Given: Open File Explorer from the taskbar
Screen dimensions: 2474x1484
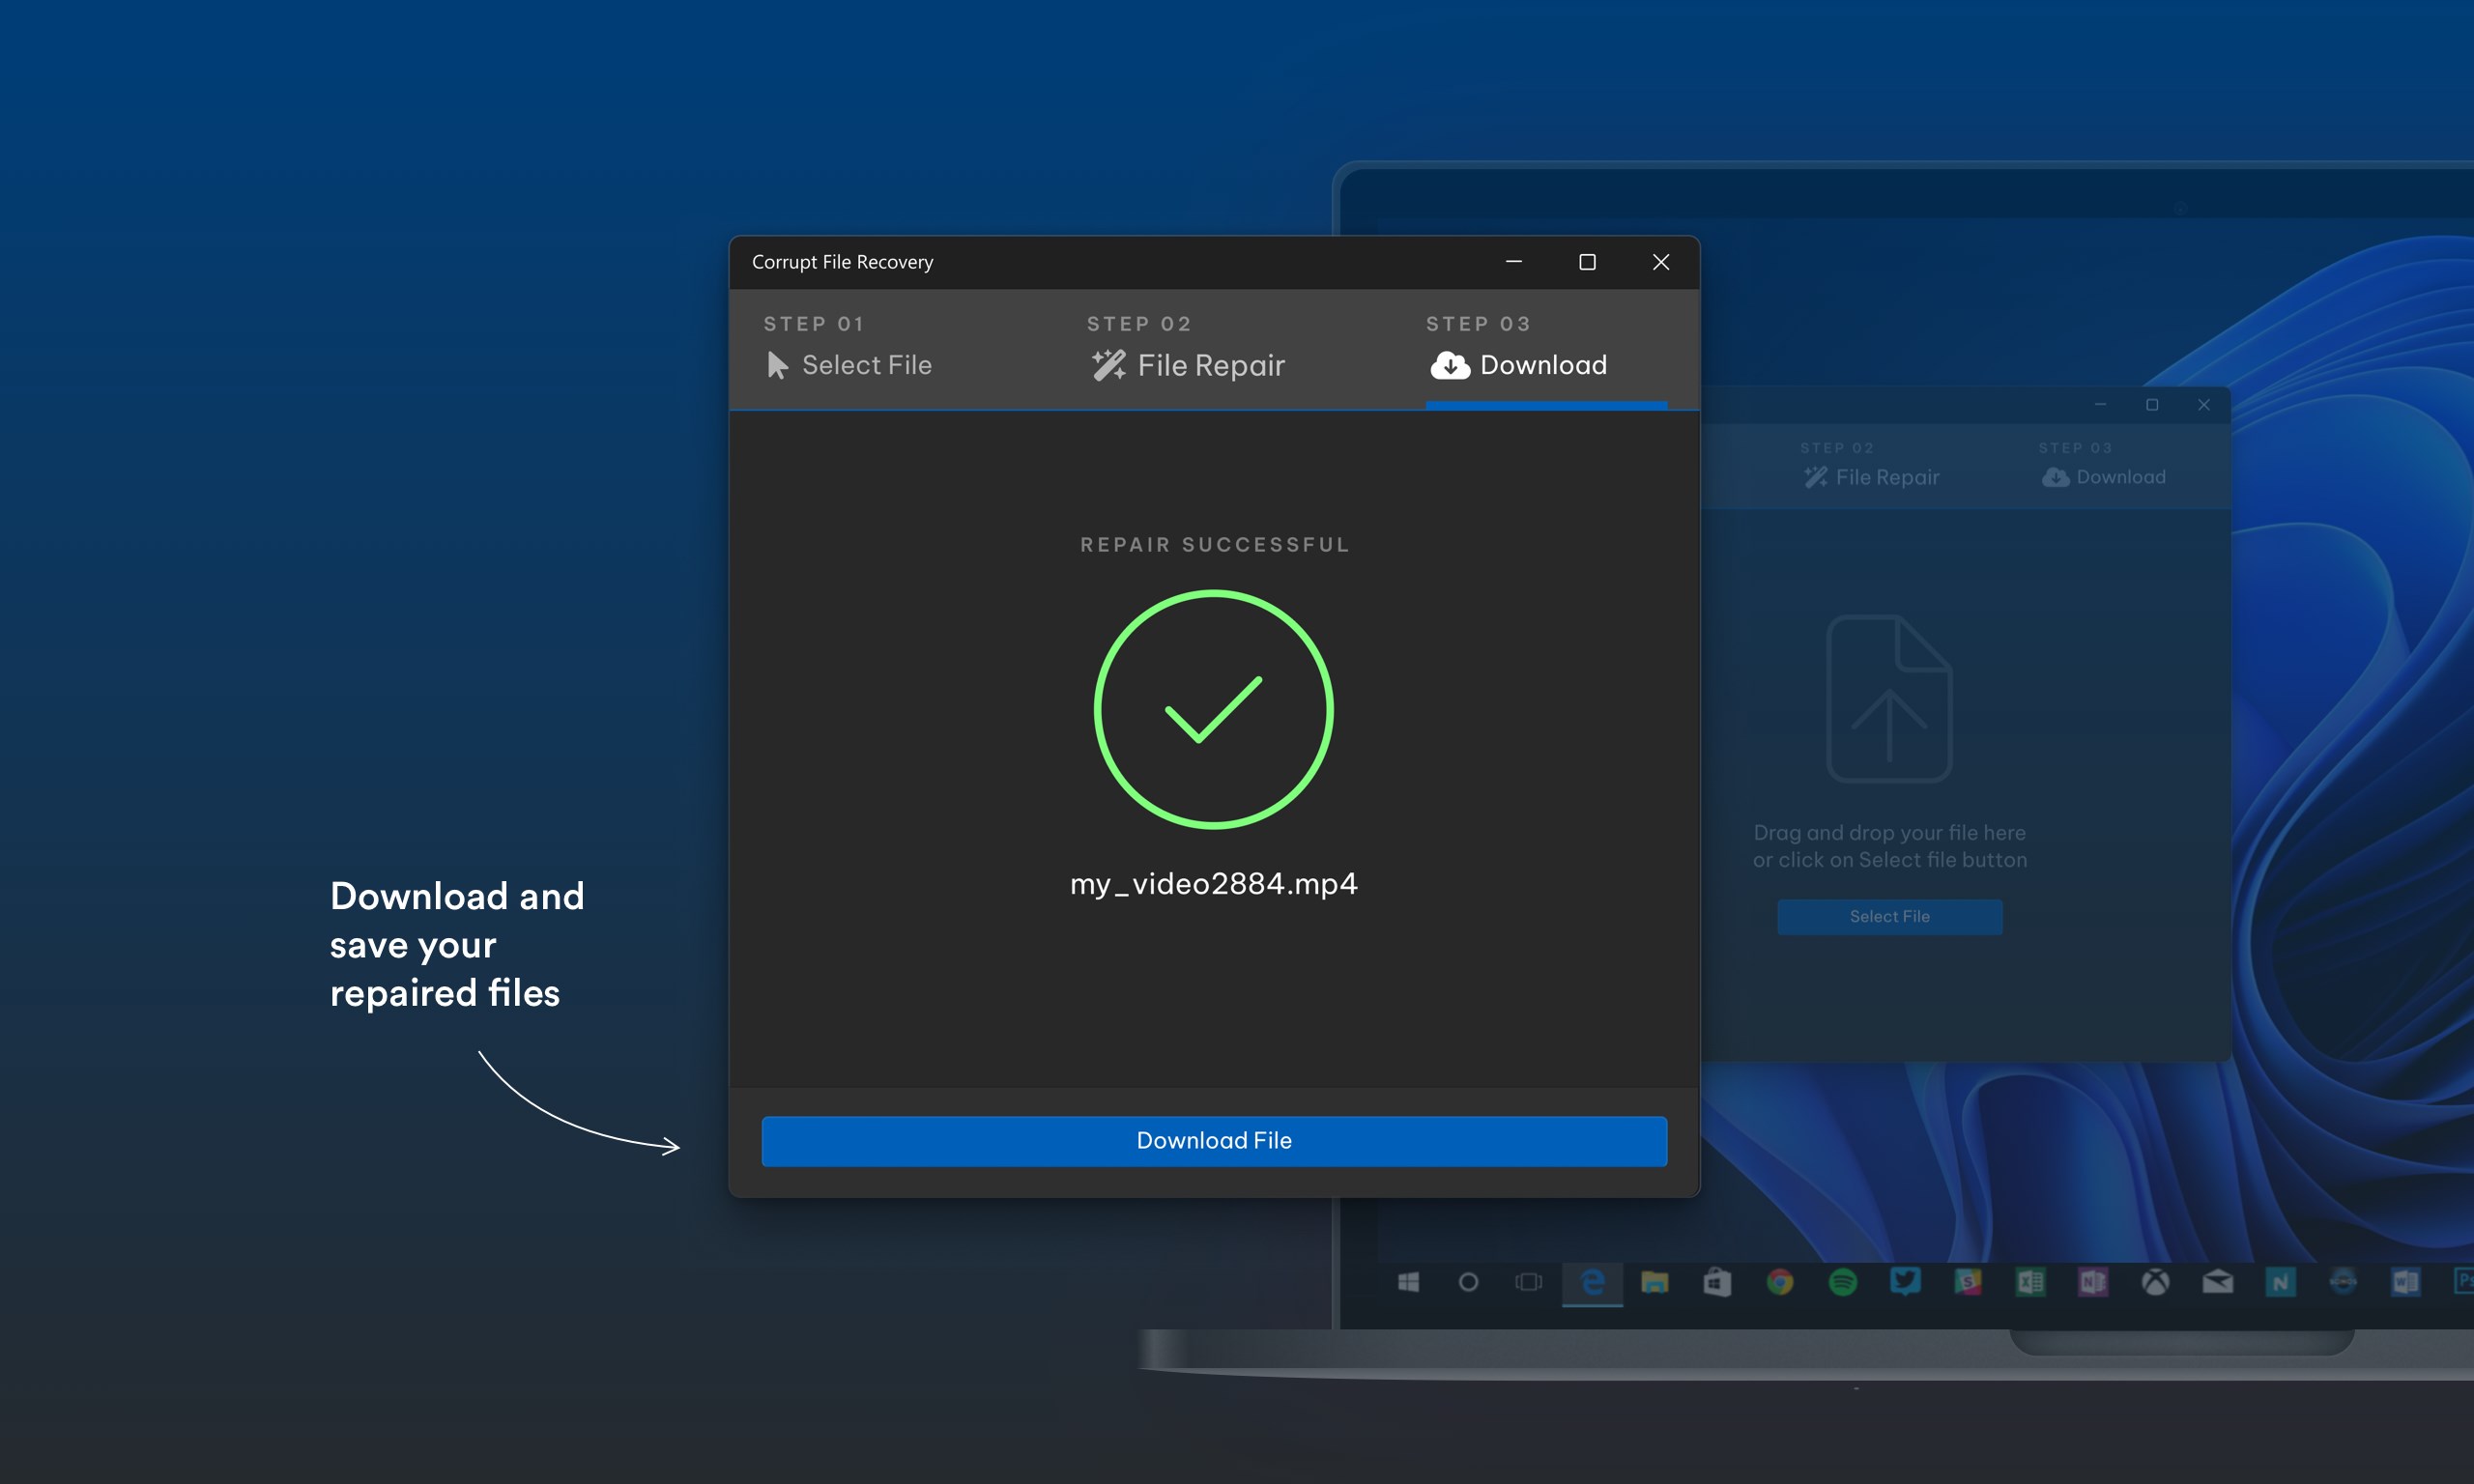Looking at the screenshot, I should pos(1655,1282).
